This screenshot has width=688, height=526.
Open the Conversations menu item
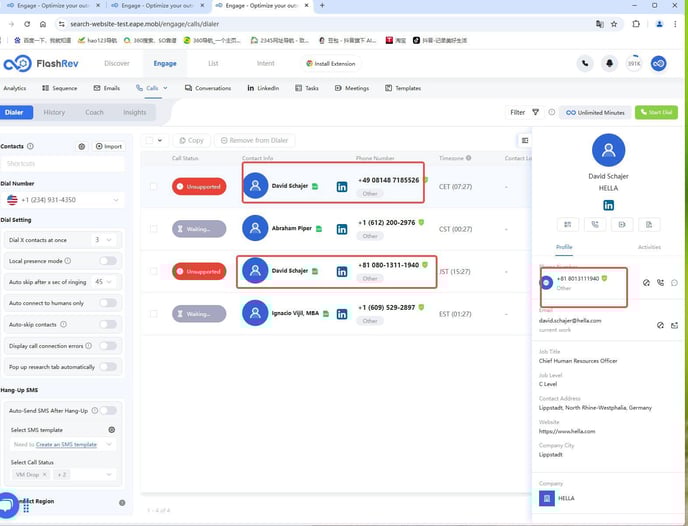pos(208,88)
